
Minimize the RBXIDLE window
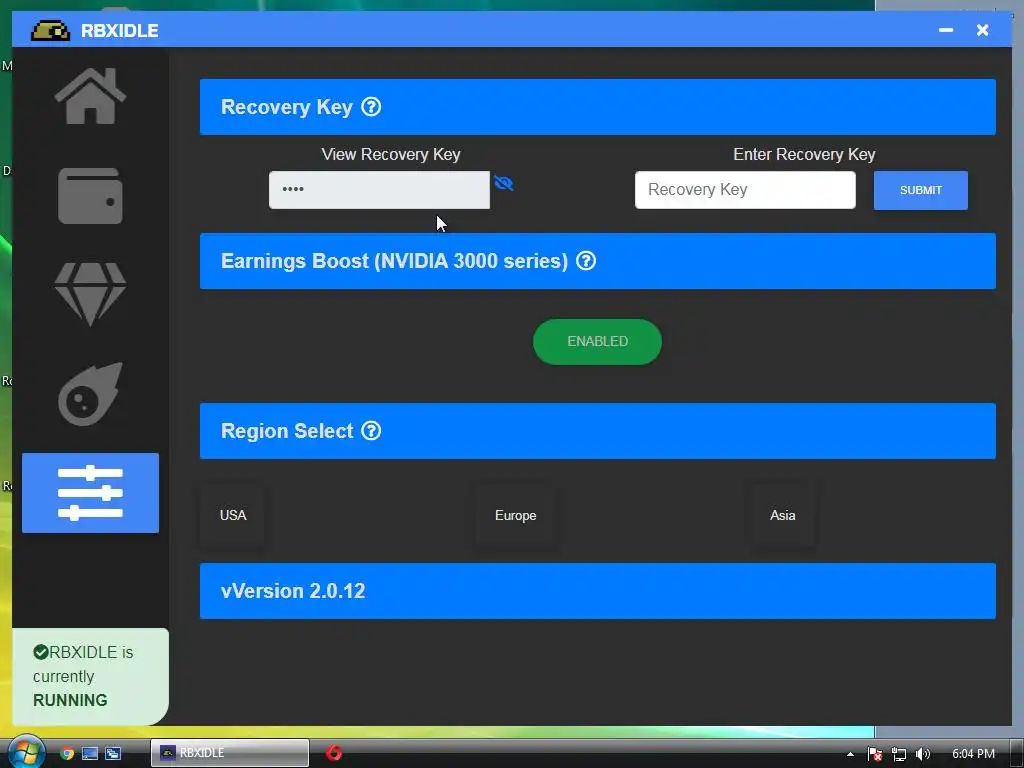coord(946,30)
